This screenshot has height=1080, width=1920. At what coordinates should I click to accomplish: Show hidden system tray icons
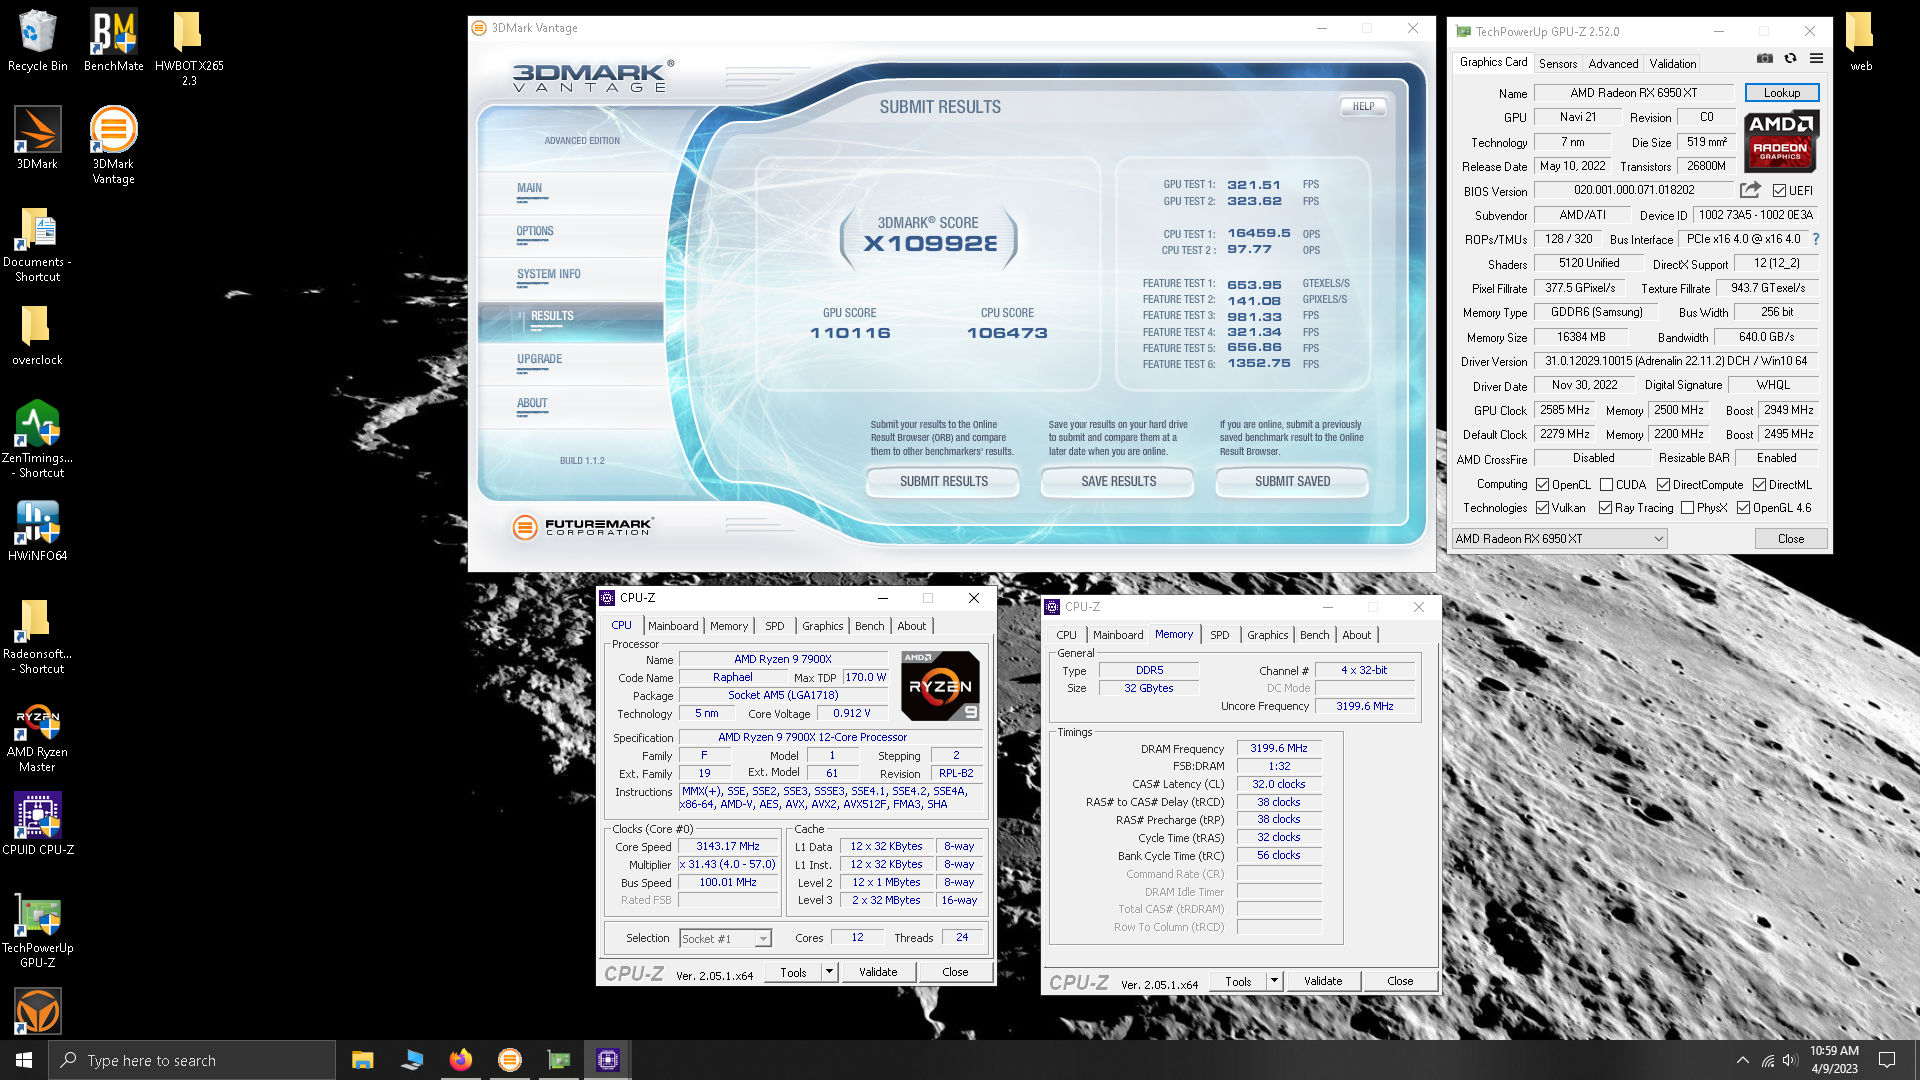coord(1743,1060)
